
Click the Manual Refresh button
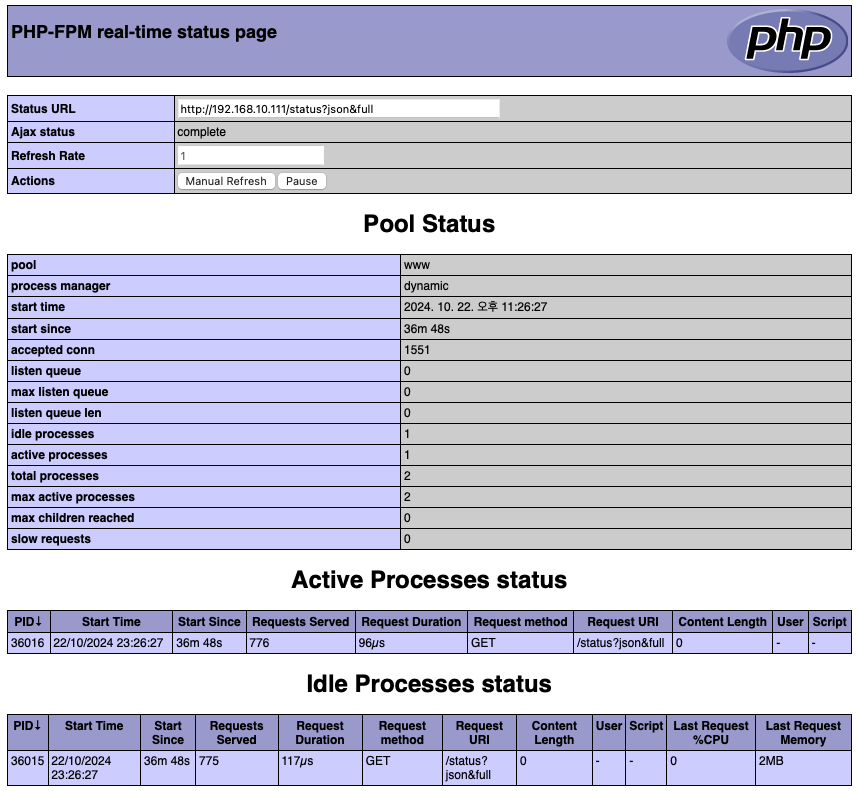click(225, 181)
